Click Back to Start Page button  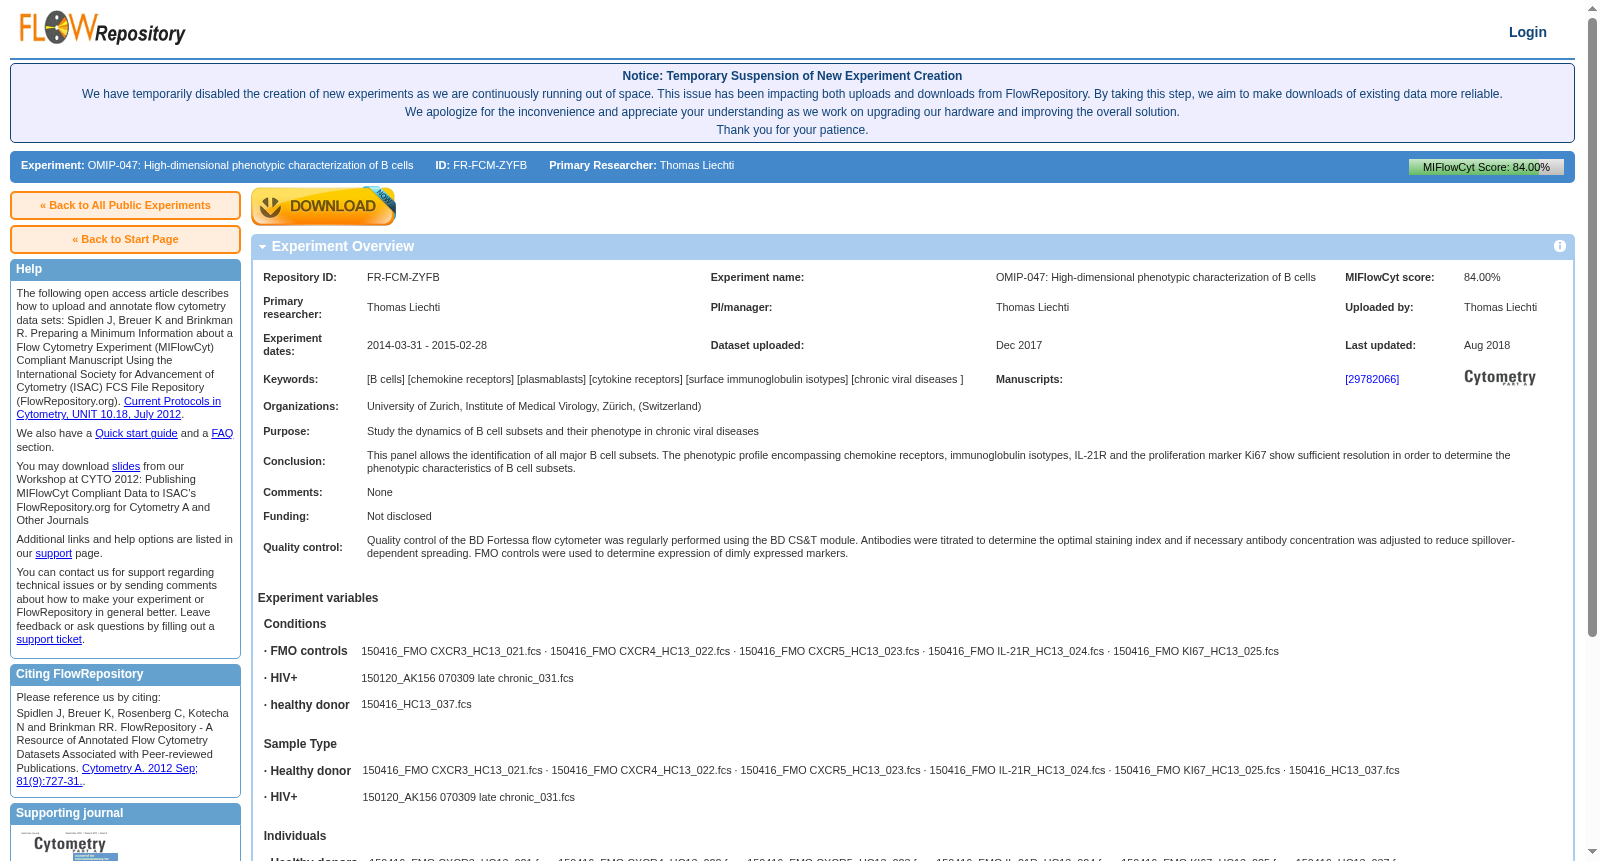click(x=125, y=239)
